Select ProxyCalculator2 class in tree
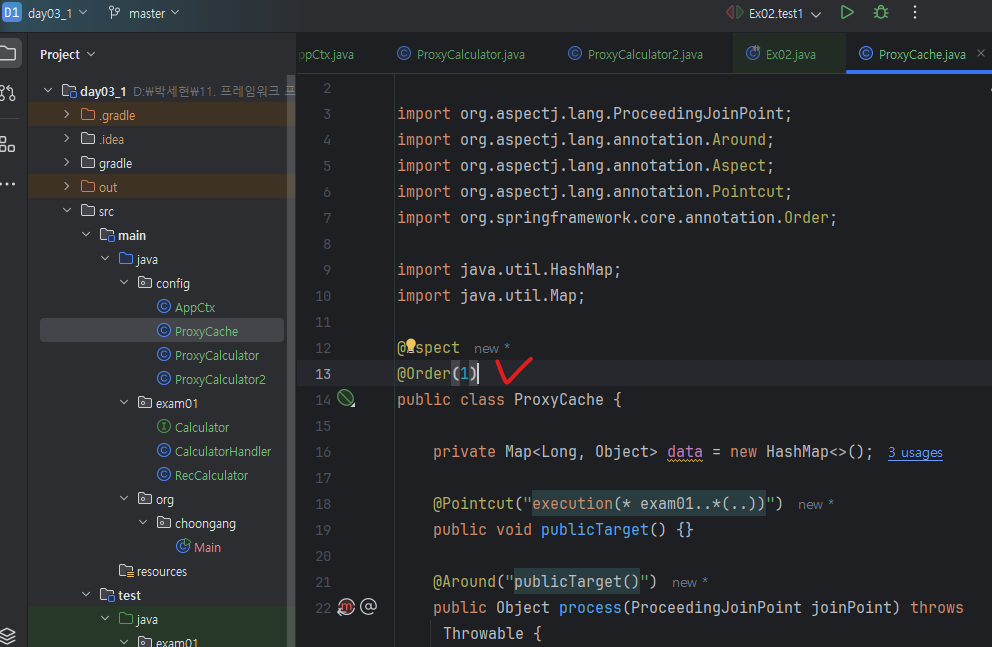Viewport: 992px width, 647px height. point(211,379)
